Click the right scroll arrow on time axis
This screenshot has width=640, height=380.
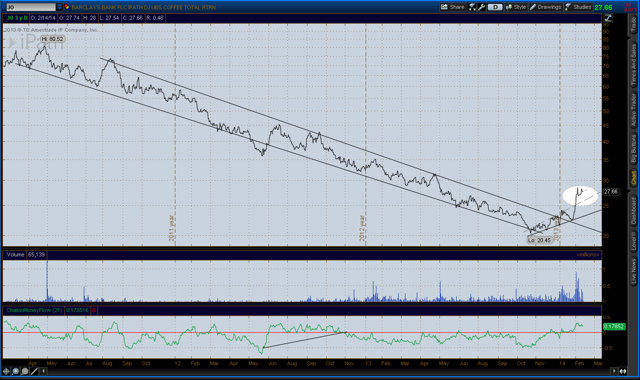coord(613,371)
